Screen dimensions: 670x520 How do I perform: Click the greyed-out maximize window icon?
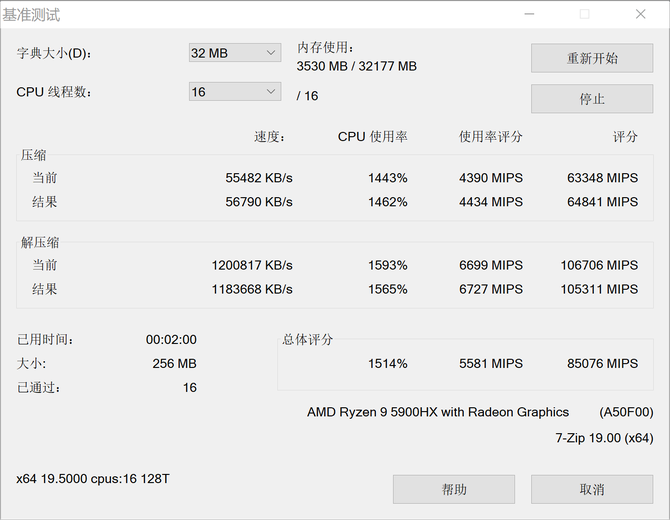(584, 14)
